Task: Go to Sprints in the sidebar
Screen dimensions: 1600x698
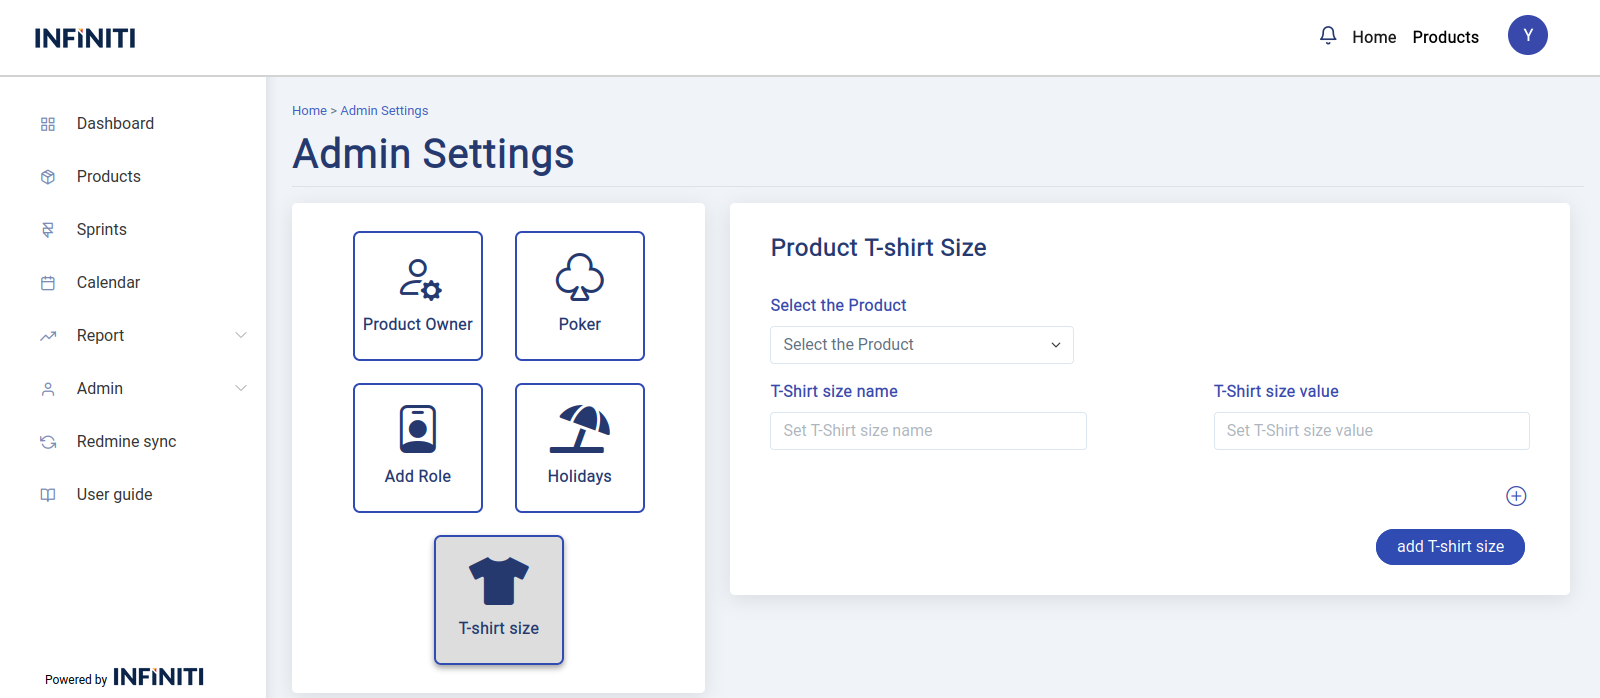Action: (102, 229)
